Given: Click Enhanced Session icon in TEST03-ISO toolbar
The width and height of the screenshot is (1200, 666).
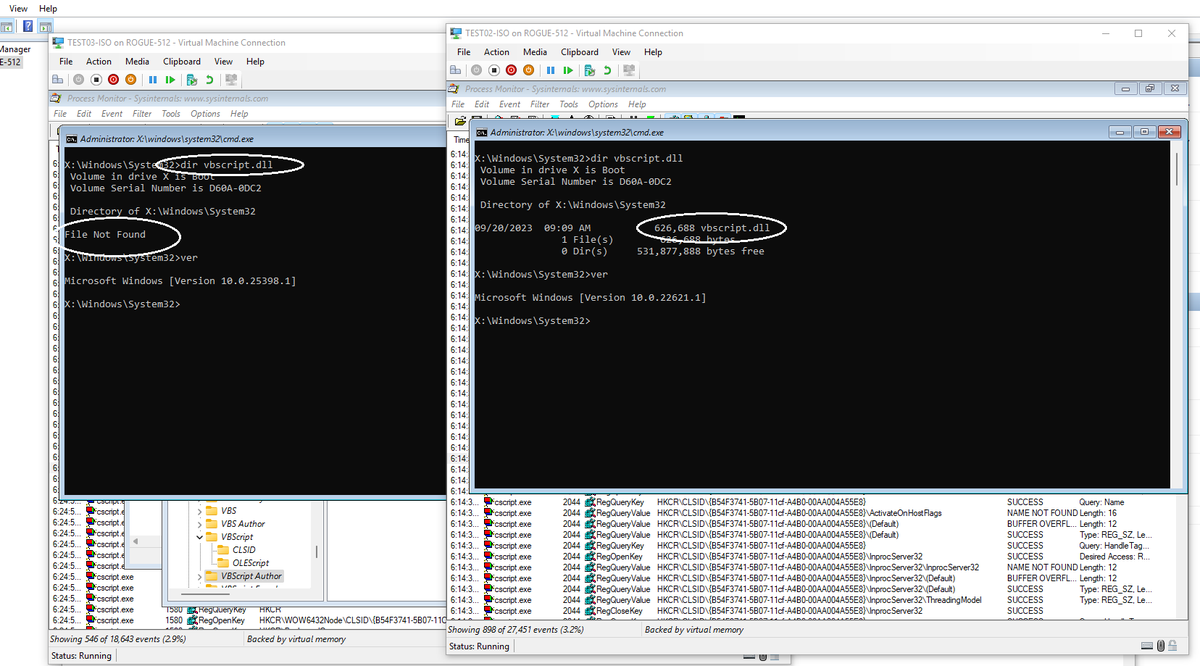Looking at the screenshot, I should (232, 79).
